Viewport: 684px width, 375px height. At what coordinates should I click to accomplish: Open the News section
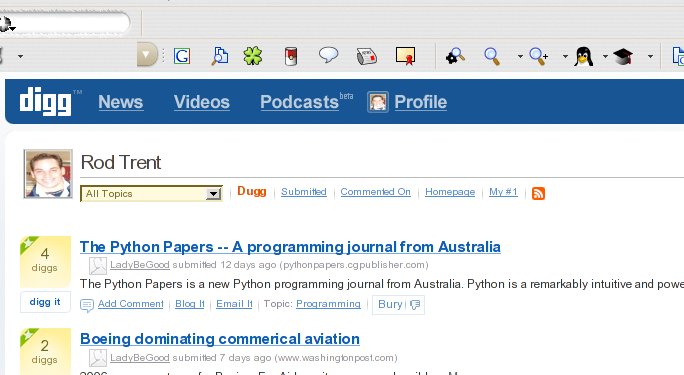click(121, 102)
